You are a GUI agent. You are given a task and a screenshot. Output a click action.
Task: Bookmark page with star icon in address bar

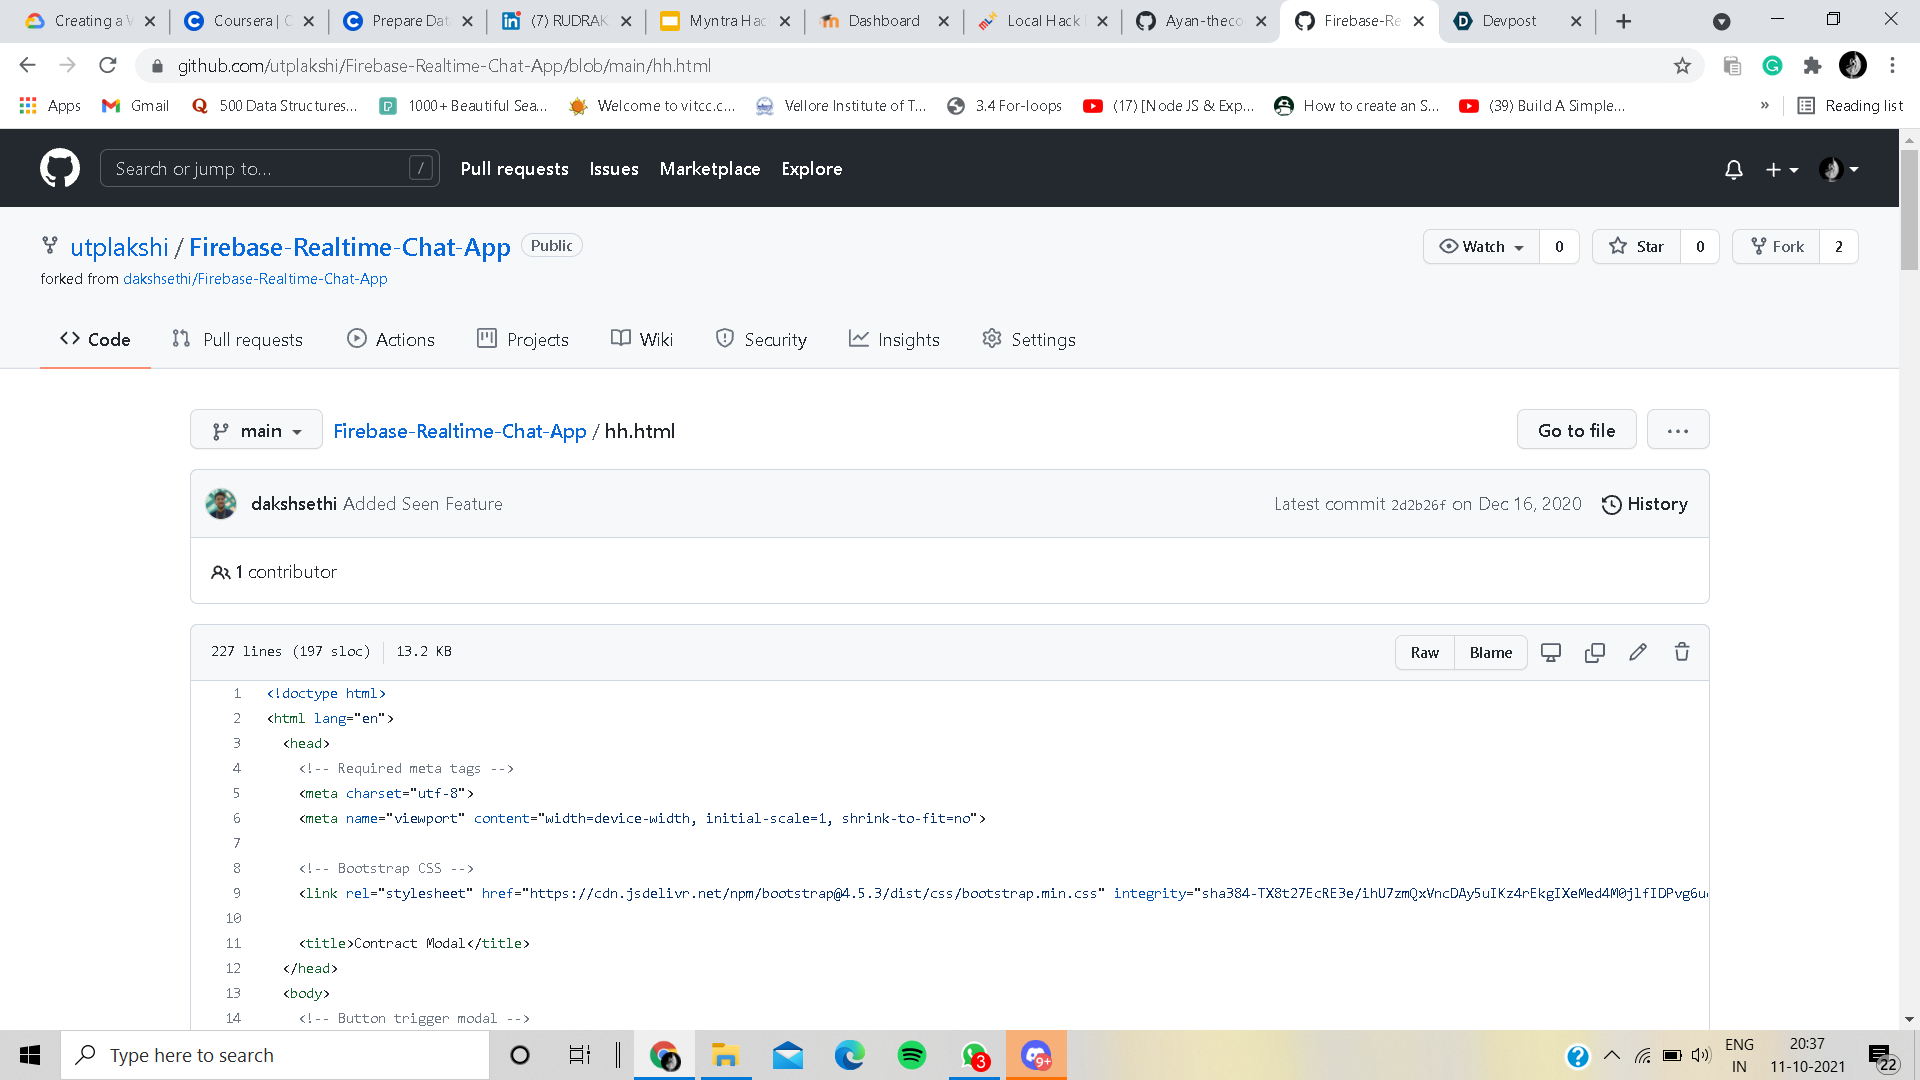tap(1682, 66)
